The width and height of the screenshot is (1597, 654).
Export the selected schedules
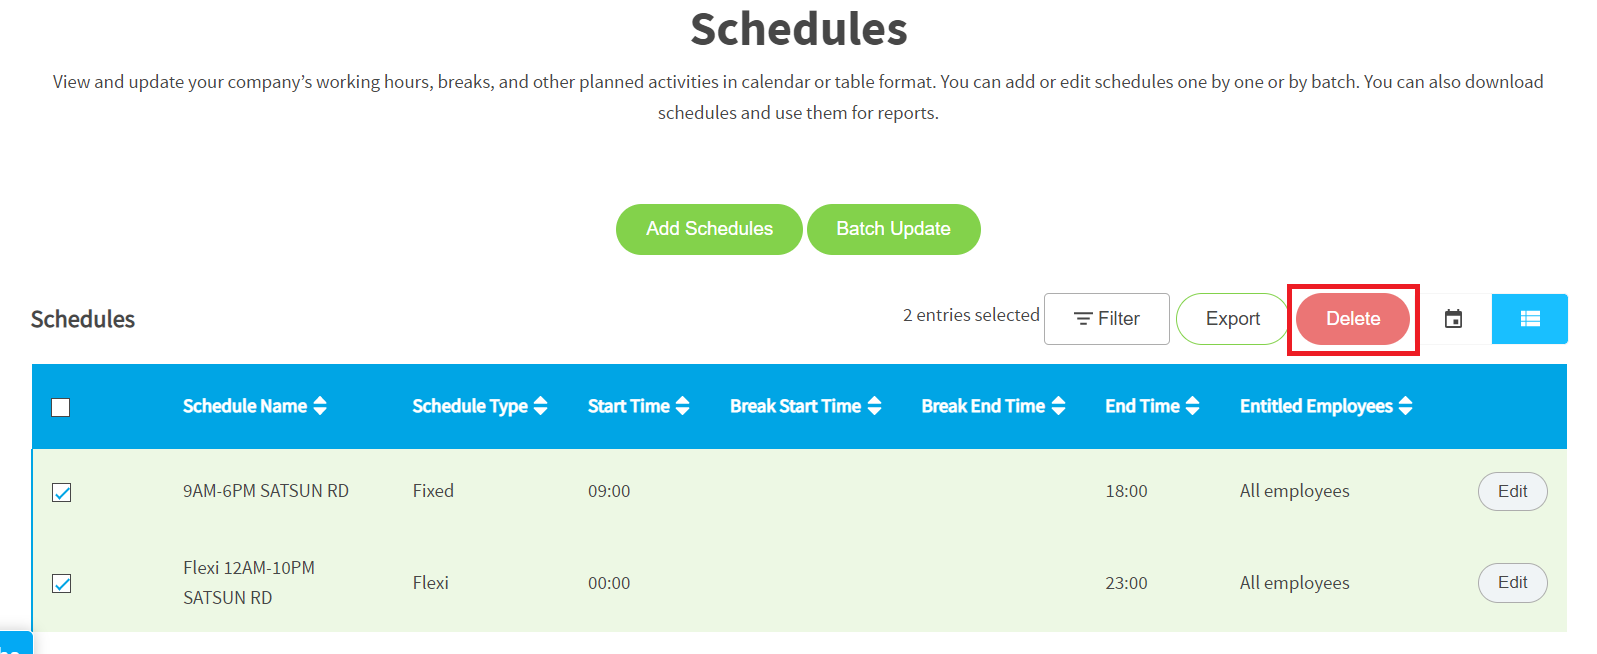tap(1232, 319)
